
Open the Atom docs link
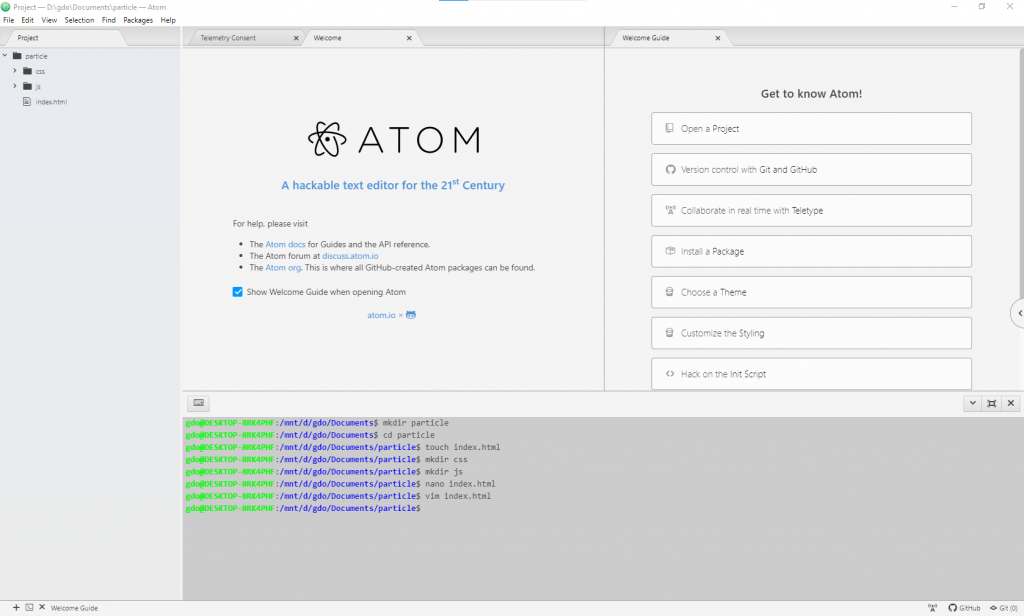click(285, 244)
